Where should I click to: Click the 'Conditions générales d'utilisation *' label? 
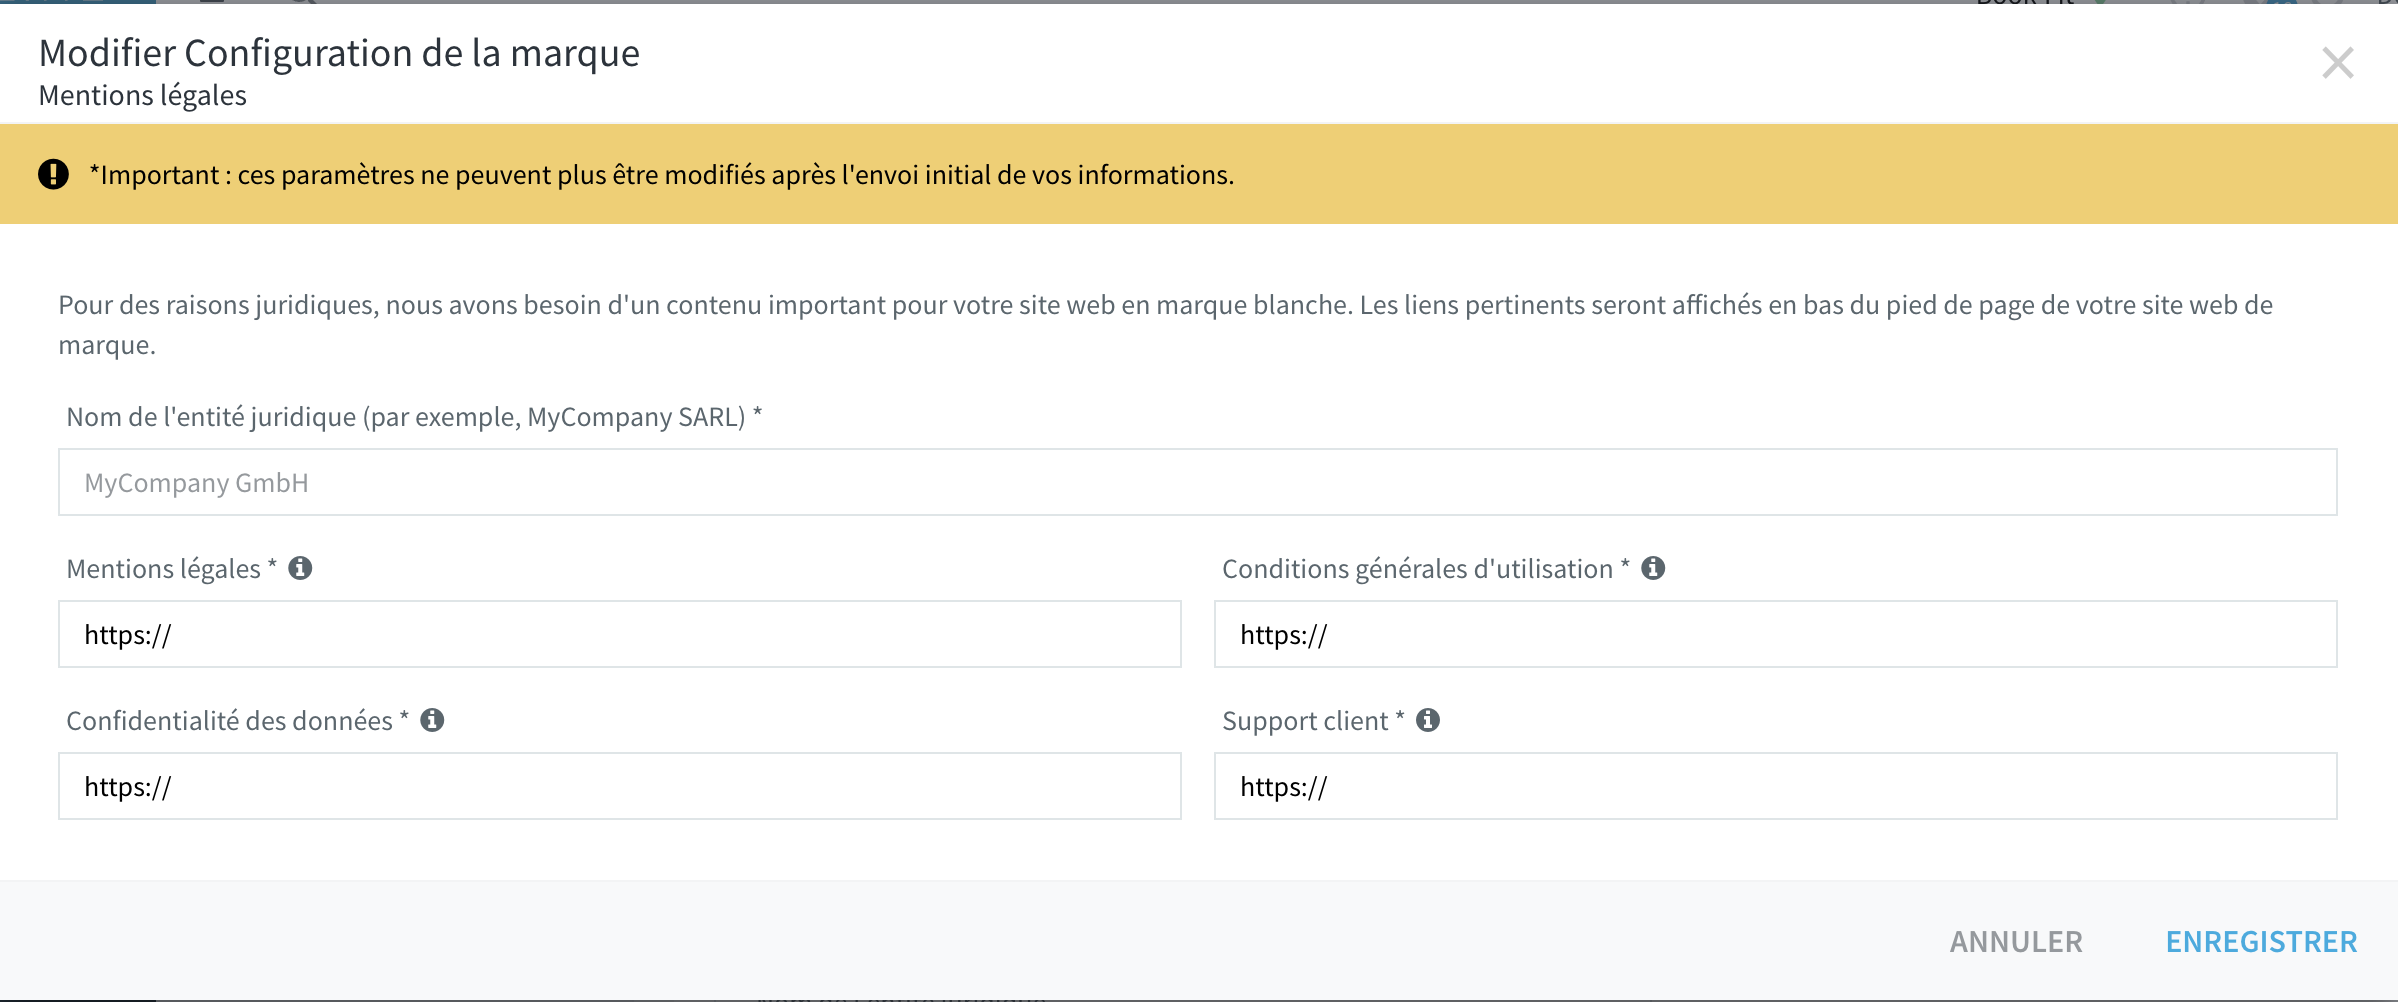[x=1426, y=569]
